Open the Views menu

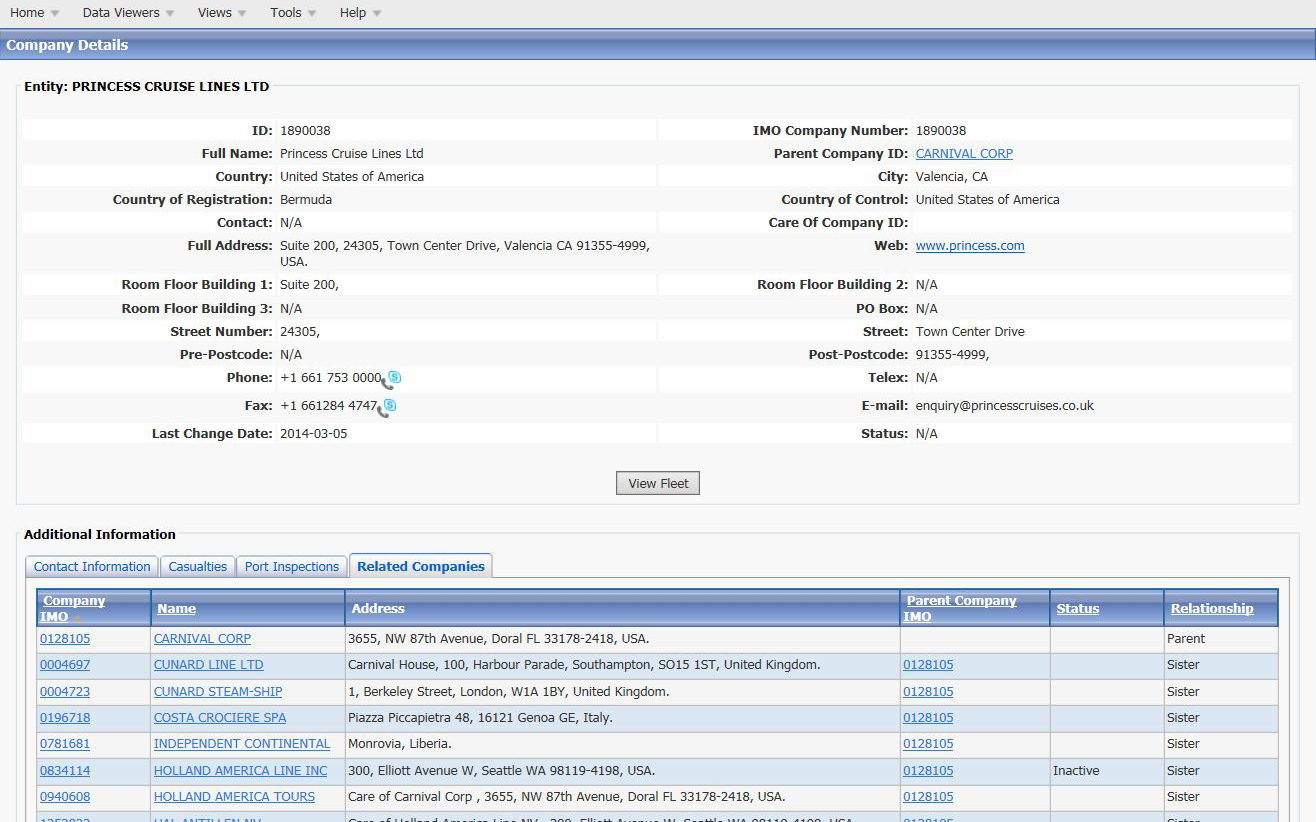click(x=223, y=13)
